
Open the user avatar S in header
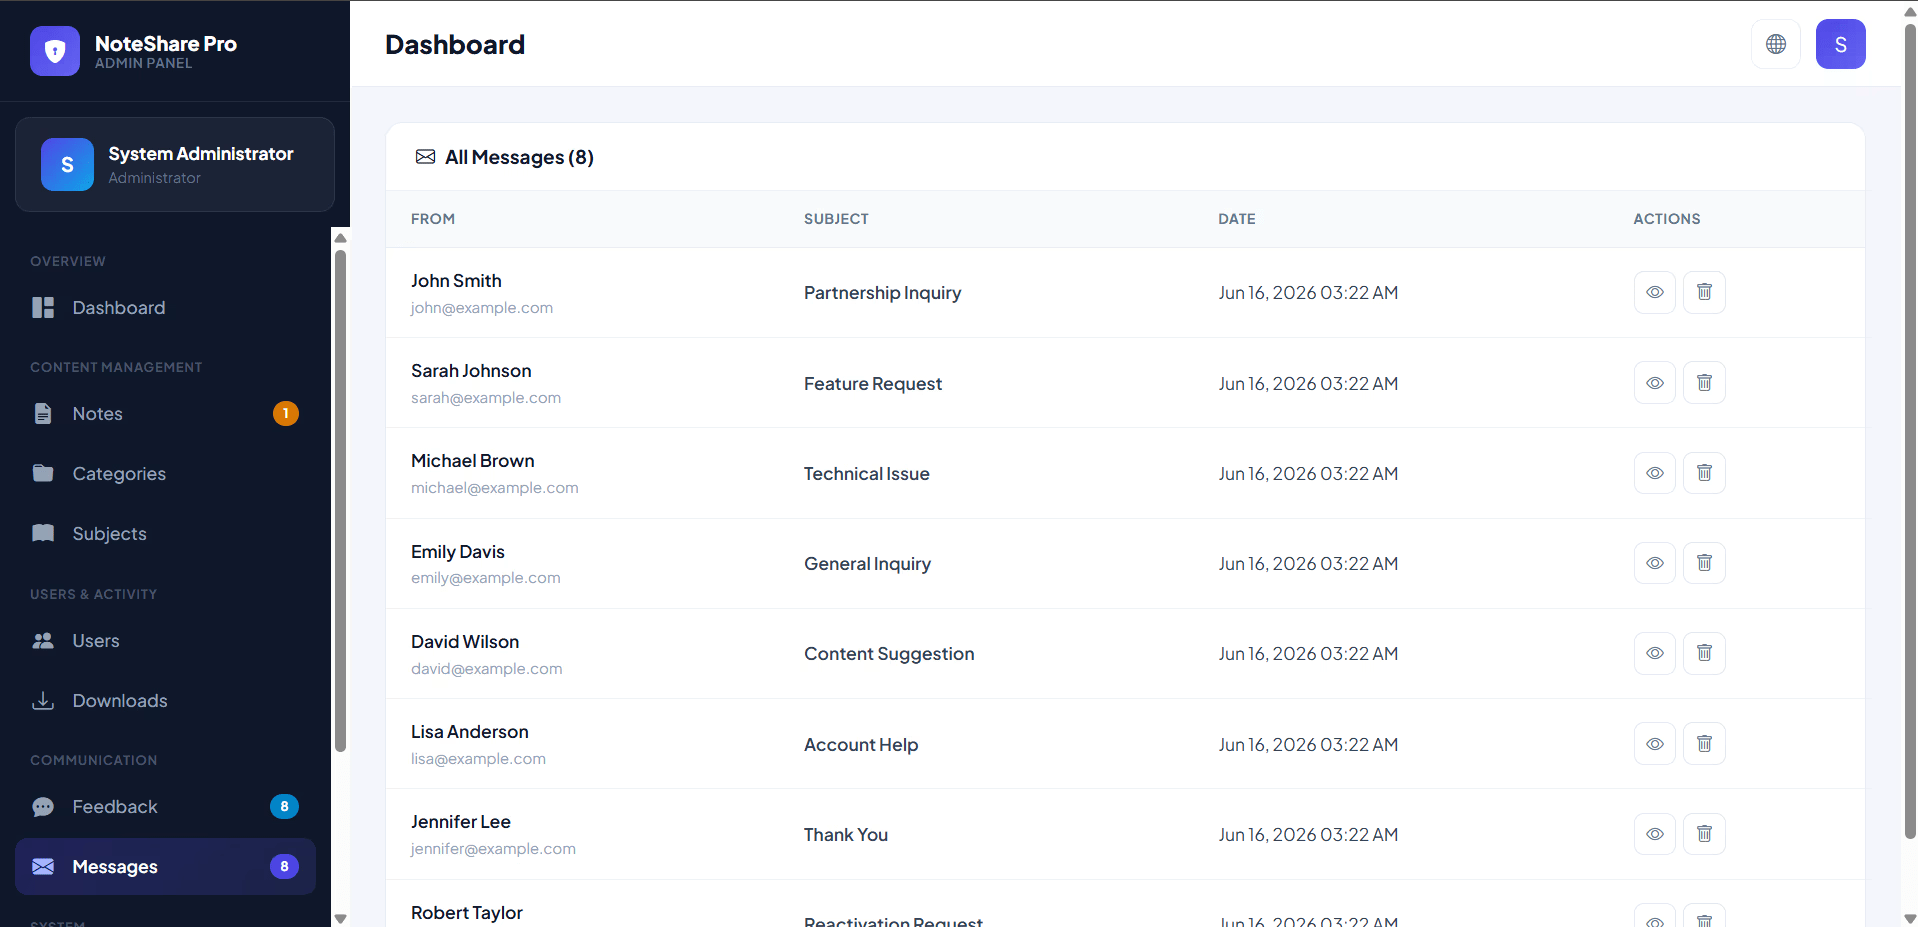click(x=1841, y=44)
